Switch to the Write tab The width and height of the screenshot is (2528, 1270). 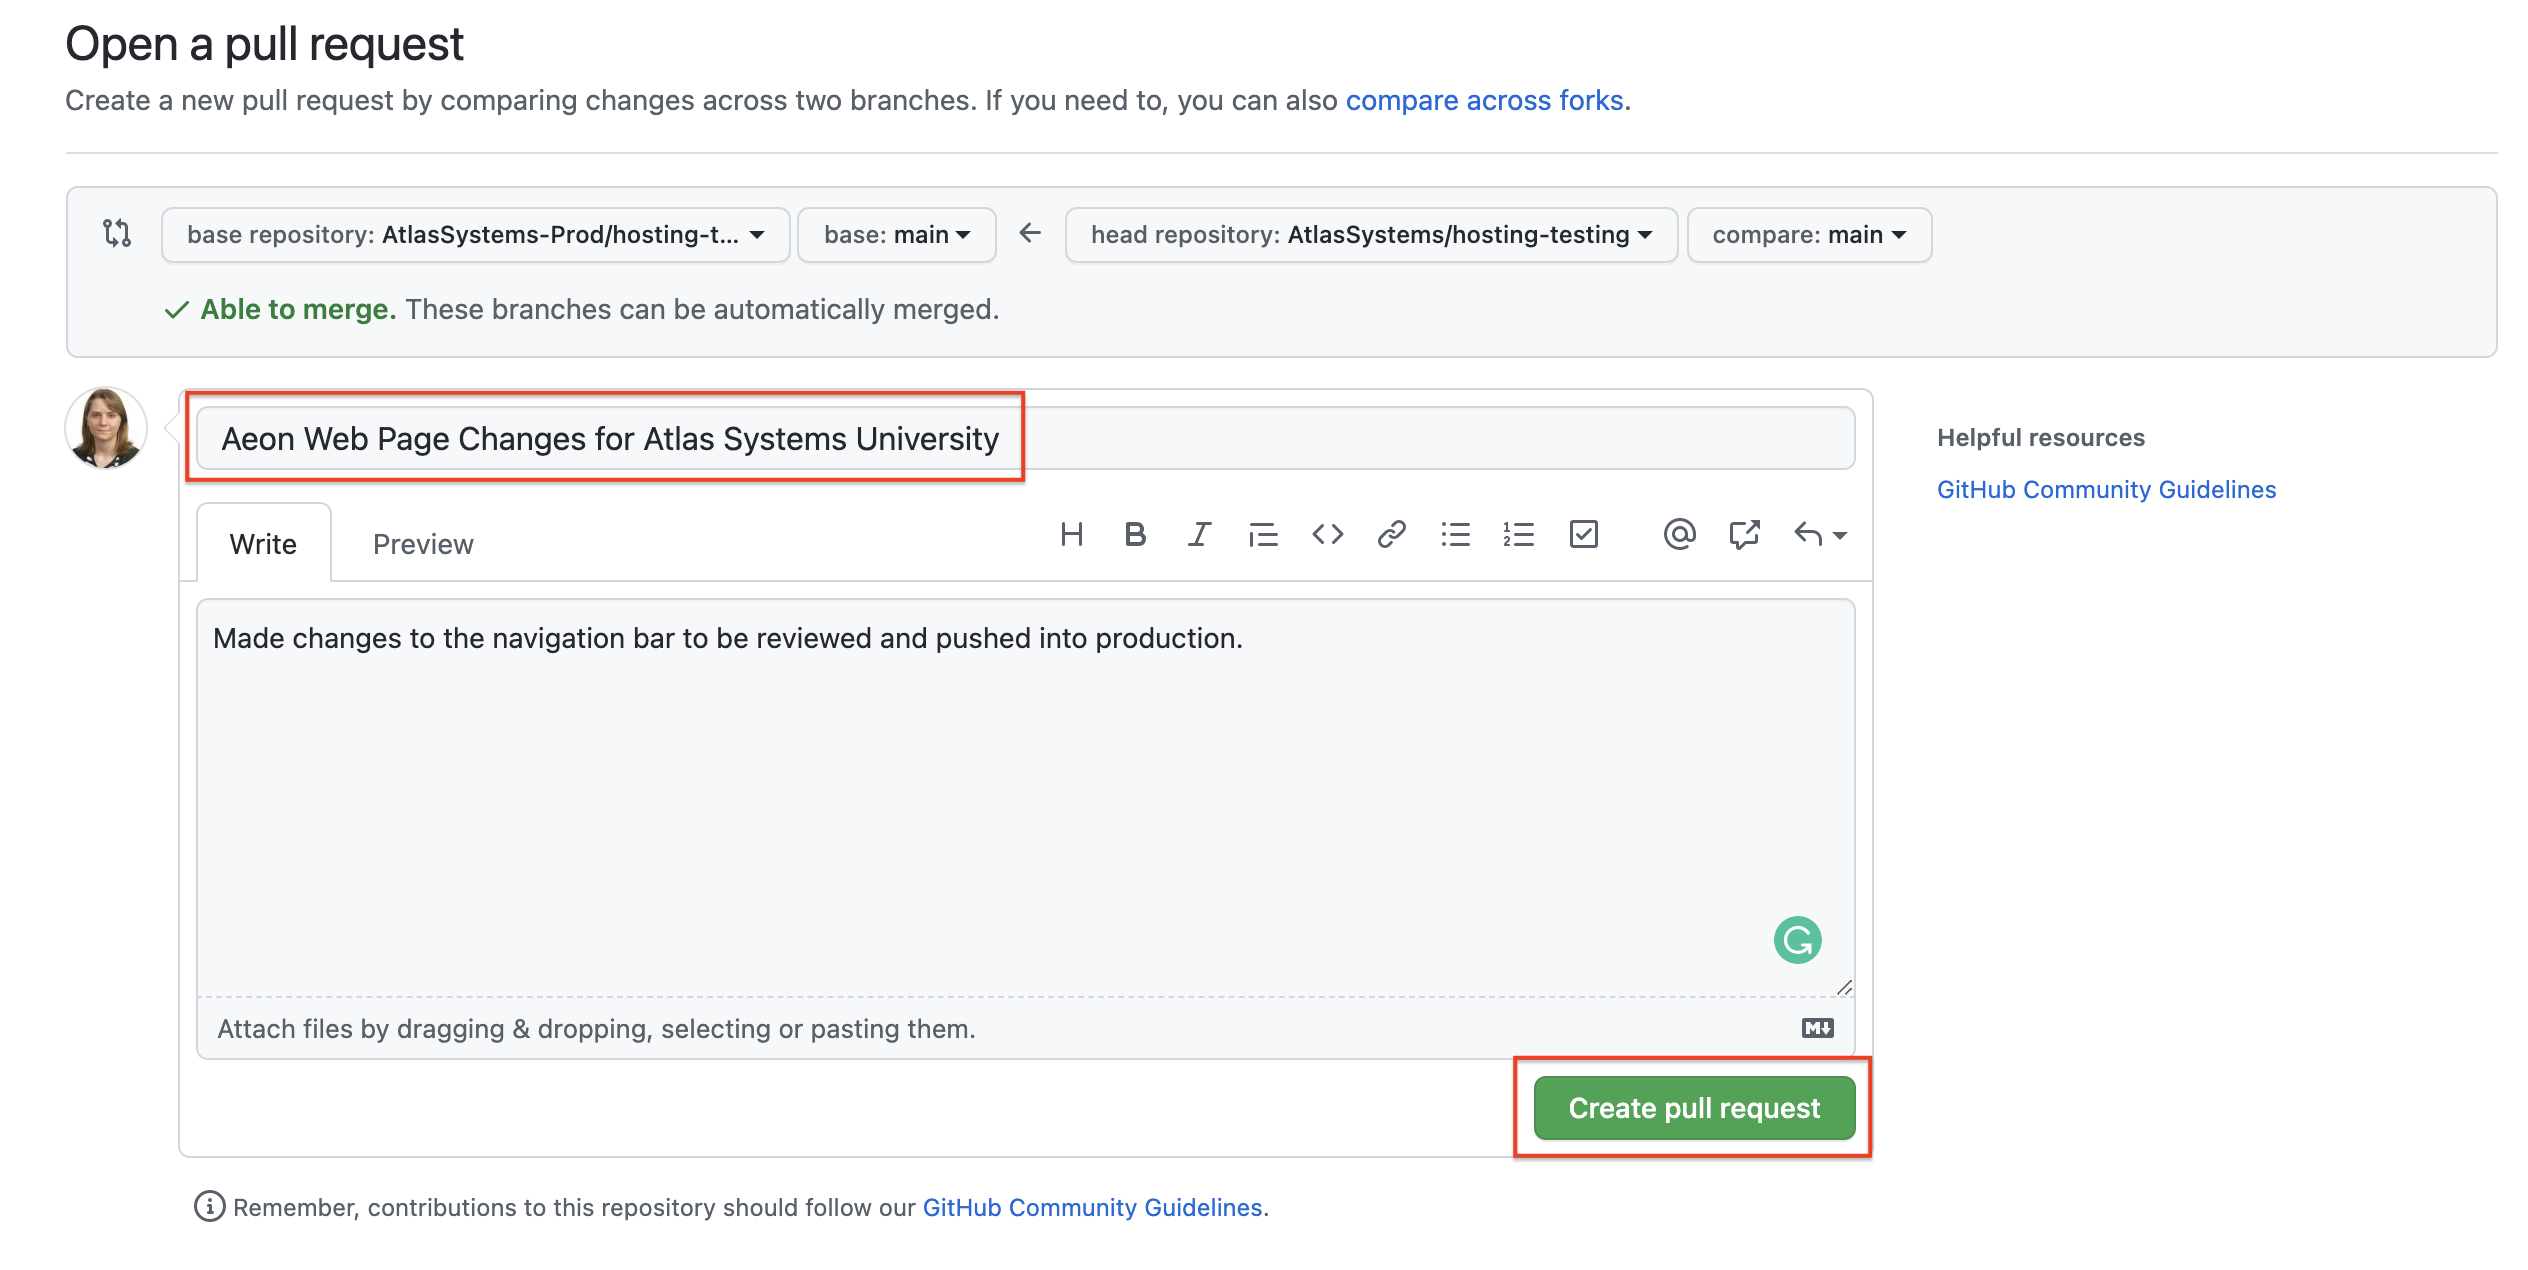pos(263,543)
